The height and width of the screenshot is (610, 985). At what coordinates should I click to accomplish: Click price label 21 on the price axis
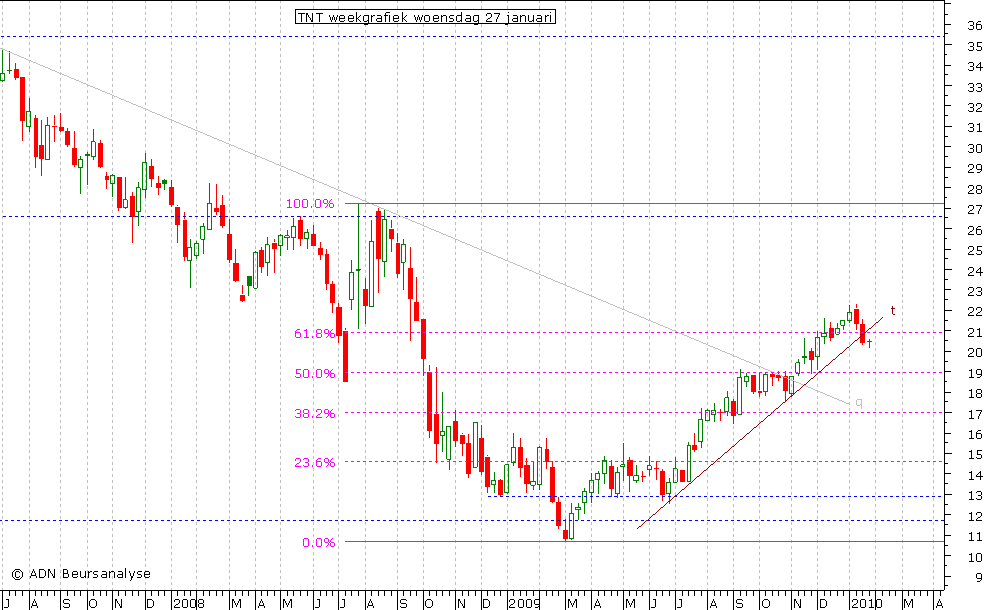(x=975, y=333)
